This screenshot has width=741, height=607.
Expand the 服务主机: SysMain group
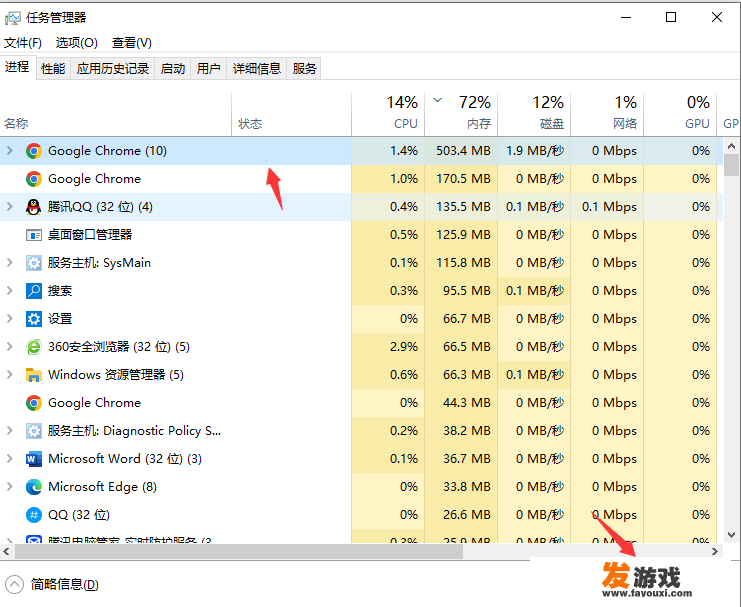[9, 263]
